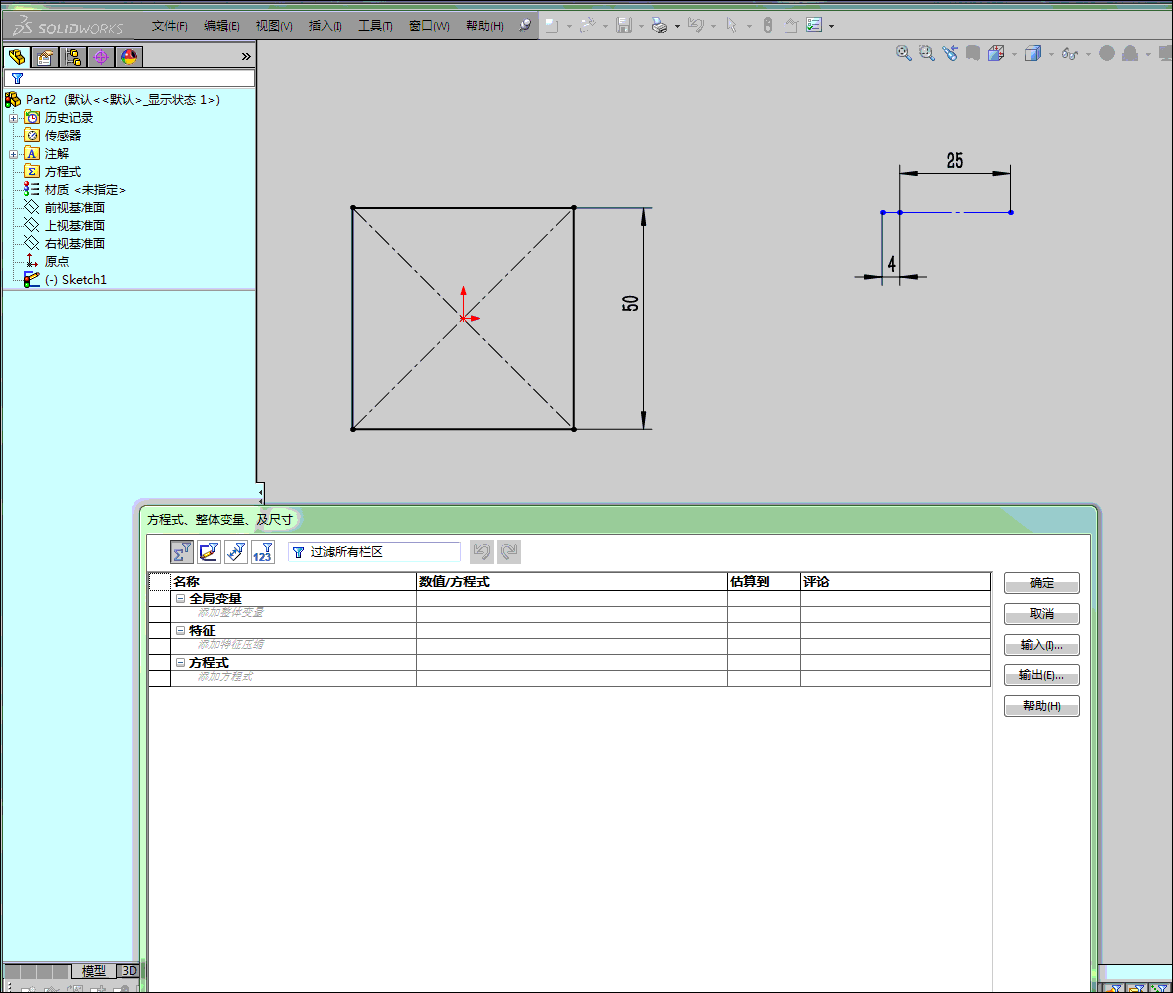Click the Print toolbar icon
Screen dimensions: 1173x993
point(659,26)
